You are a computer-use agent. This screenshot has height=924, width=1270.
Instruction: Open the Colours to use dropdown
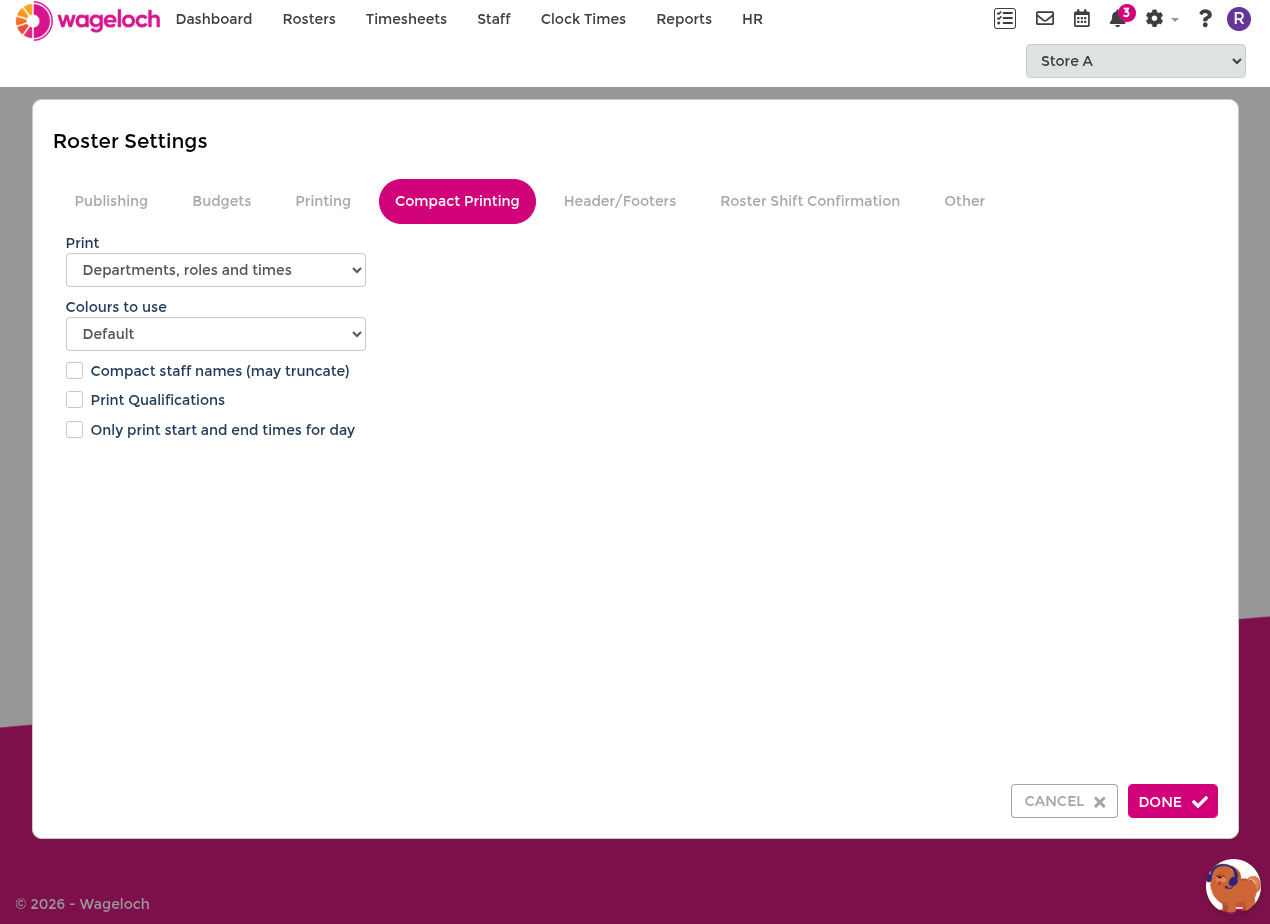click(x=216, y=334)
